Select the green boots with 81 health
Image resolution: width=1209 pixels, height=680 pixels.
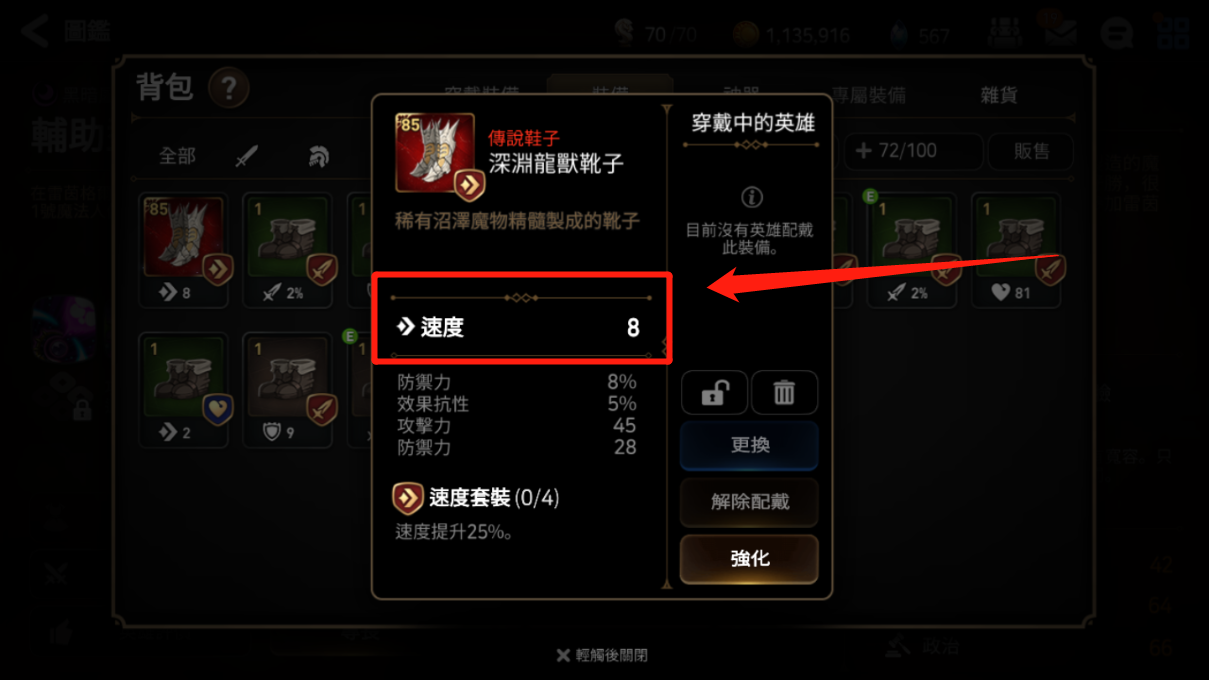[x=1019, y=250]
